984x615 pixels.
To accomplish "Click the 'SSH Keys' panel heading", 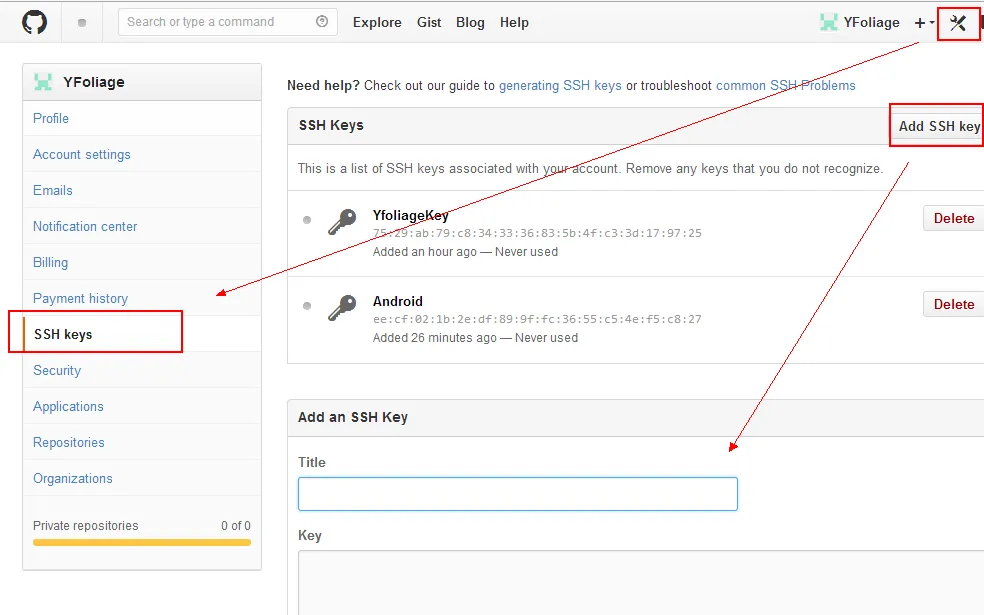I will 331,125.
